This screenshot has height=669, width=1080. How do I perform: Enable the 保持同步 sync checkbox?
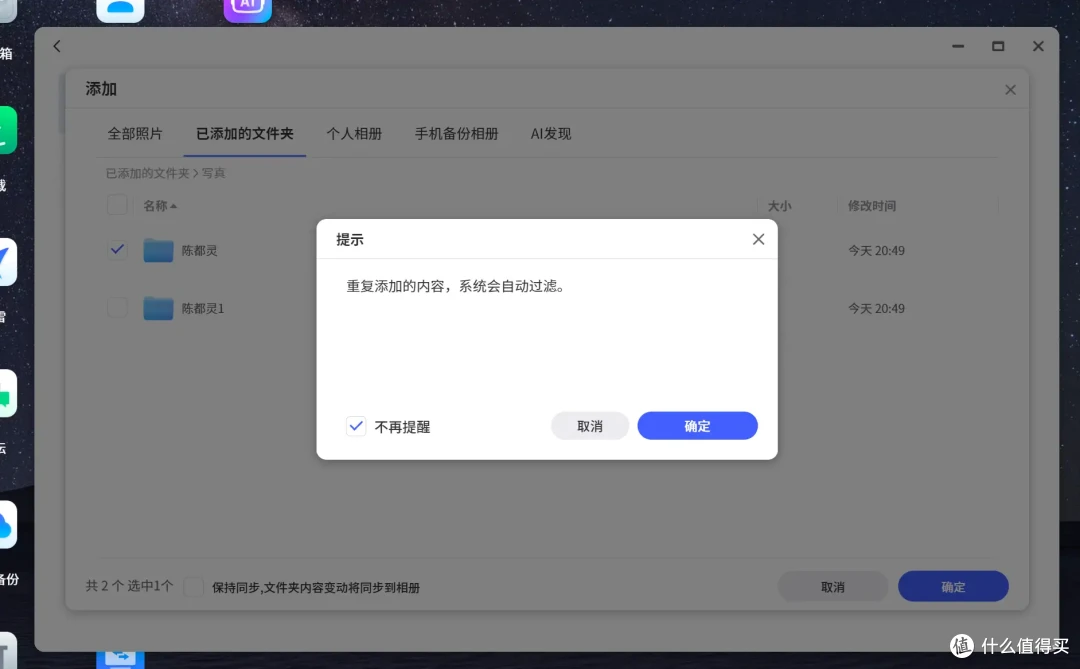(x=194, y=586)
